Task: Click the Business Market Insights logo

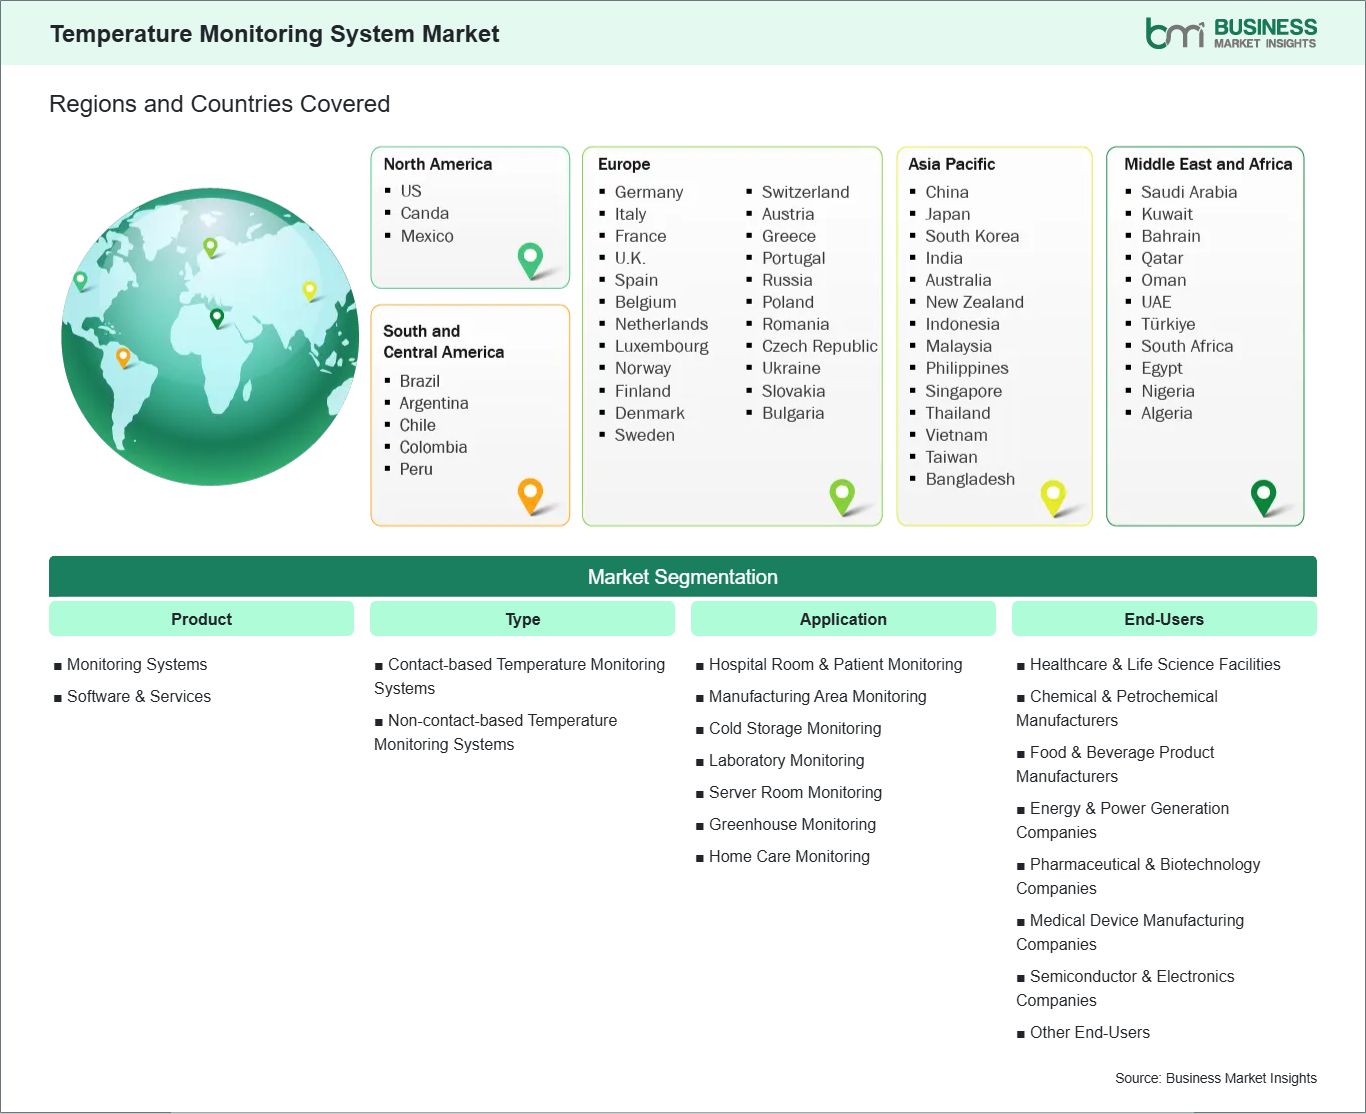Action: tap(1231, 33)
